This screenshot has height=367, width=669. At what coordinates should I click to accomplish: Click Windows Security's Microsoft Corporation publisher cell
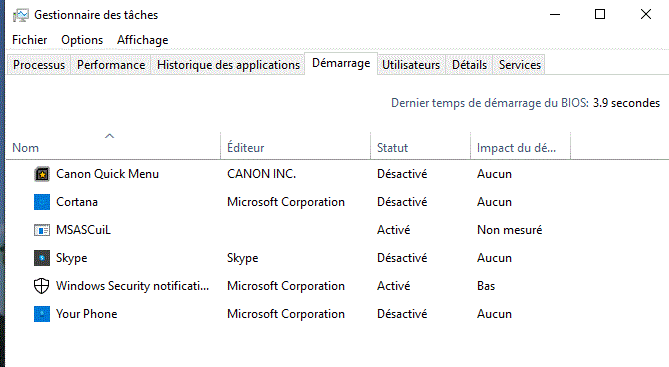pyautogui.click(x=286, y=286)
